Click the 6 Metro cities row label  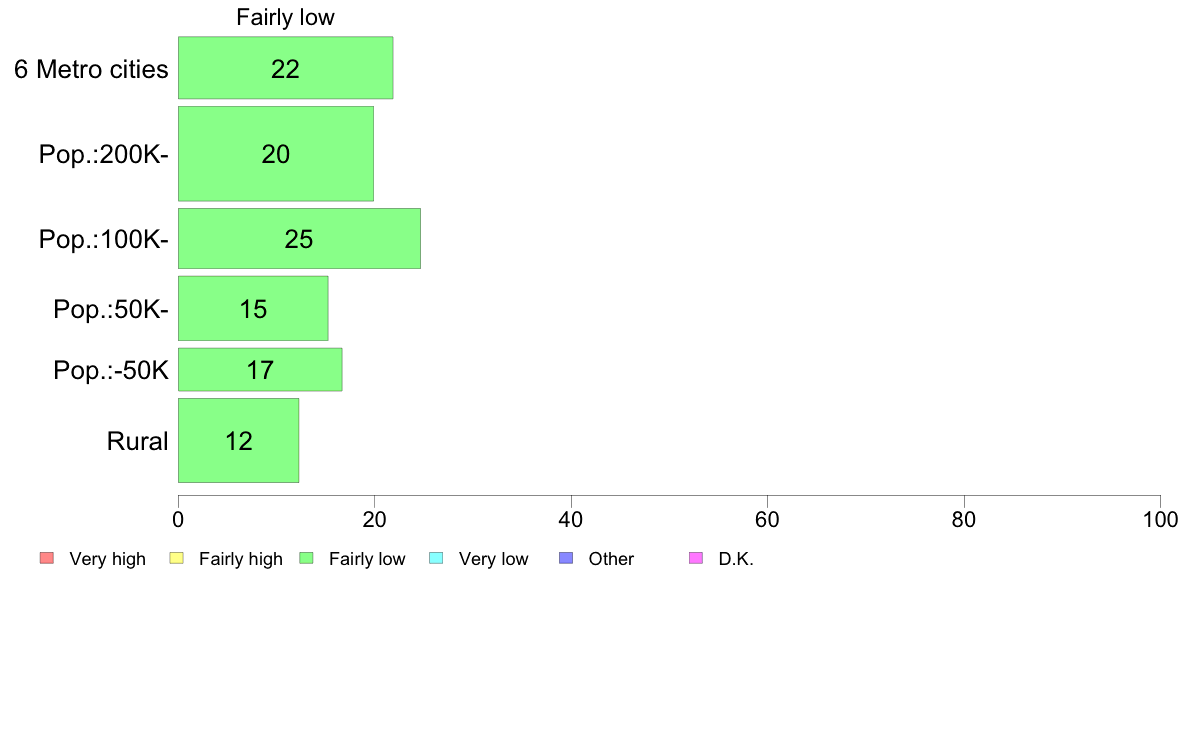coord(91,69)
